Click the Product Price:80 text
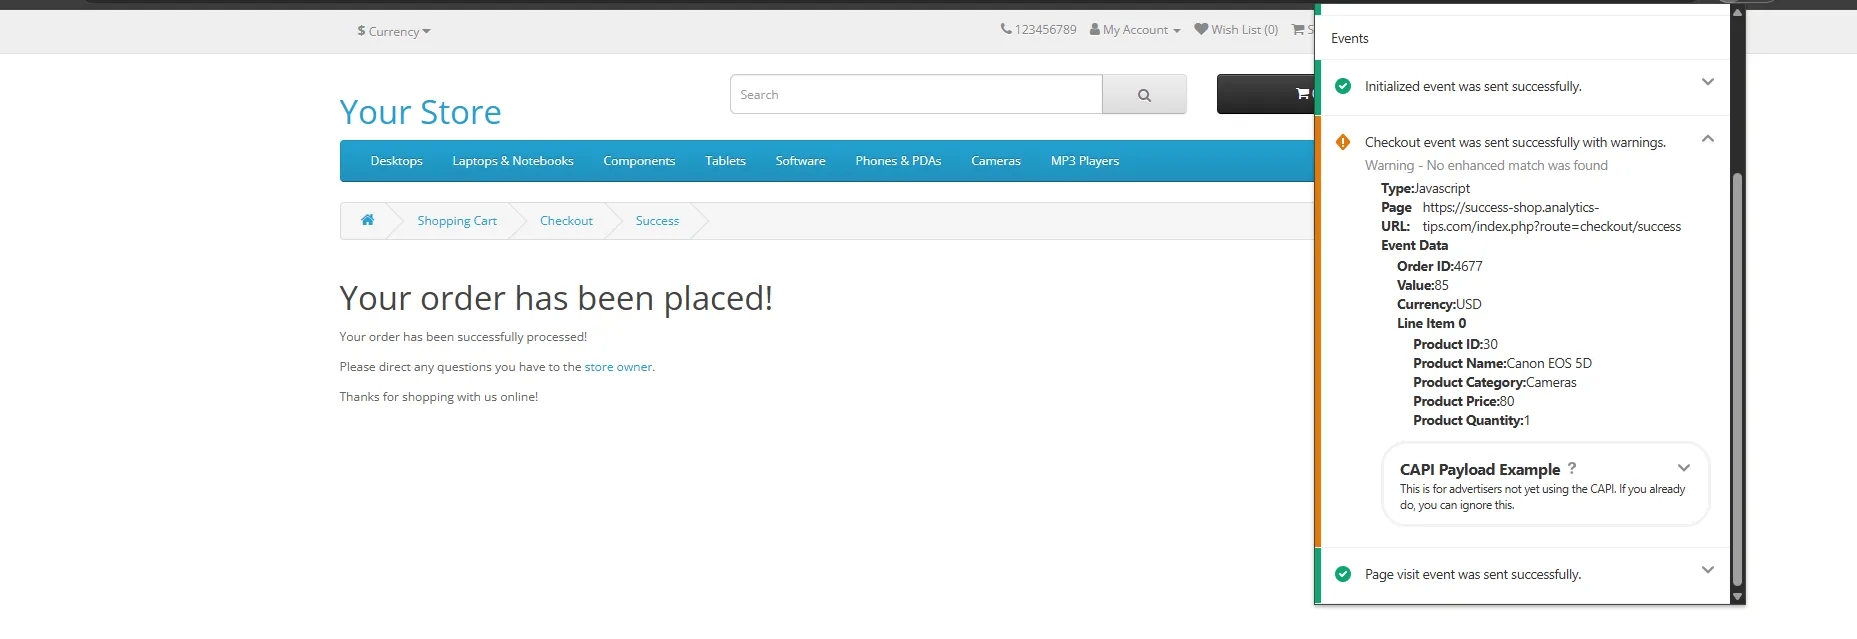 1464,401
